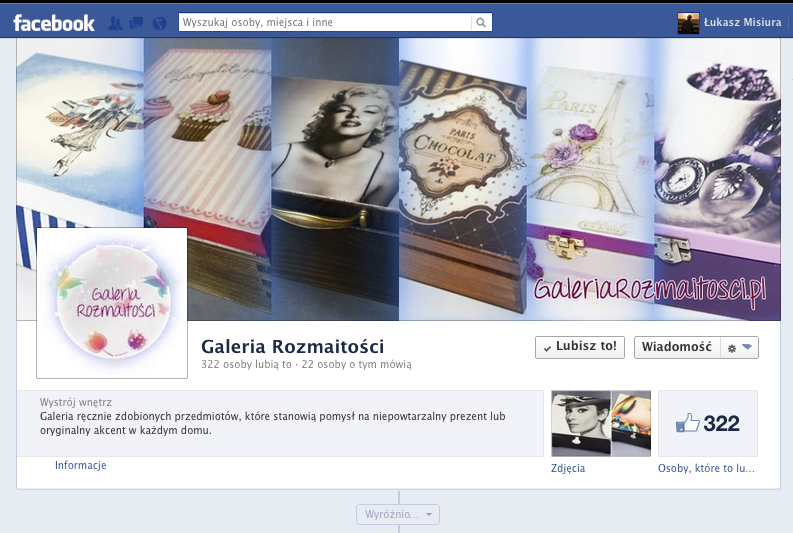
Task: Toggle the 'Lubisz to!' like button
Action: click(580, 347)
